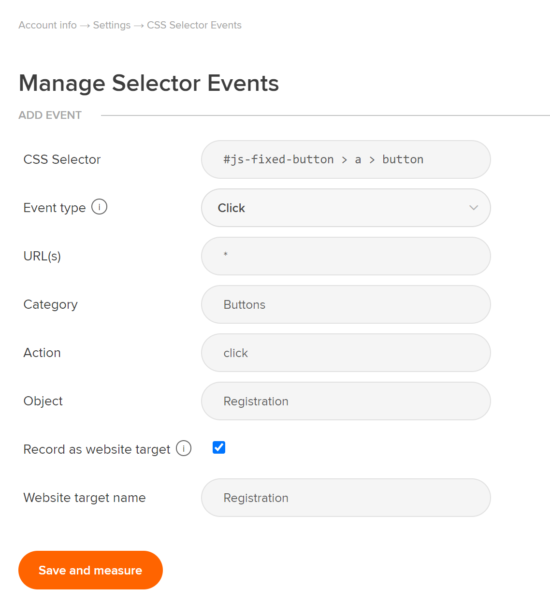
Task: Save the event with Save and measure
Action: point(91,570)
